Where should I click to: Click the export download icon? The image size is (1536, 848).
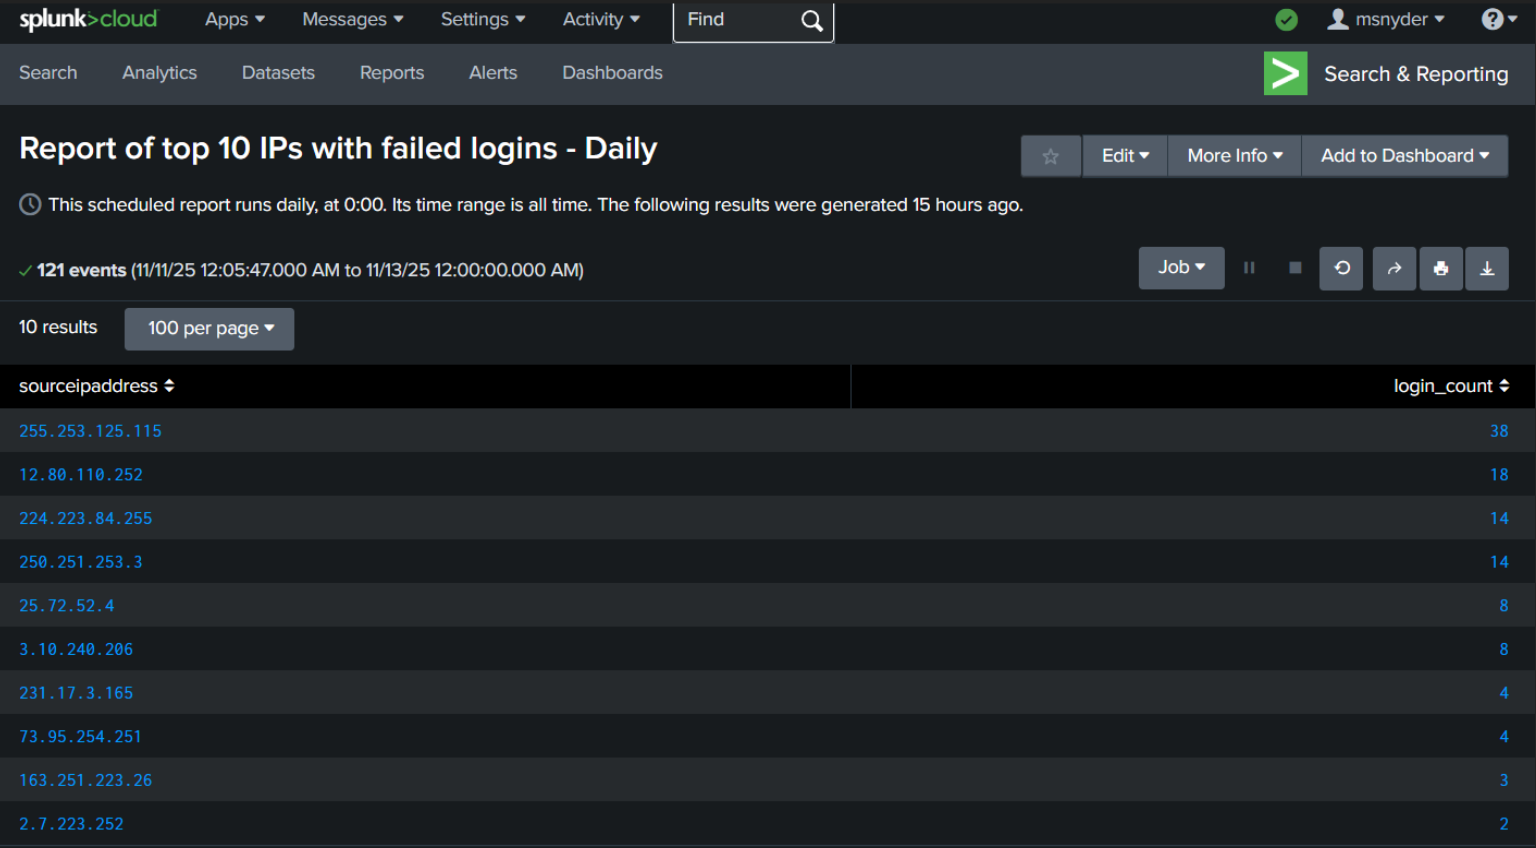coord(1487,268)
